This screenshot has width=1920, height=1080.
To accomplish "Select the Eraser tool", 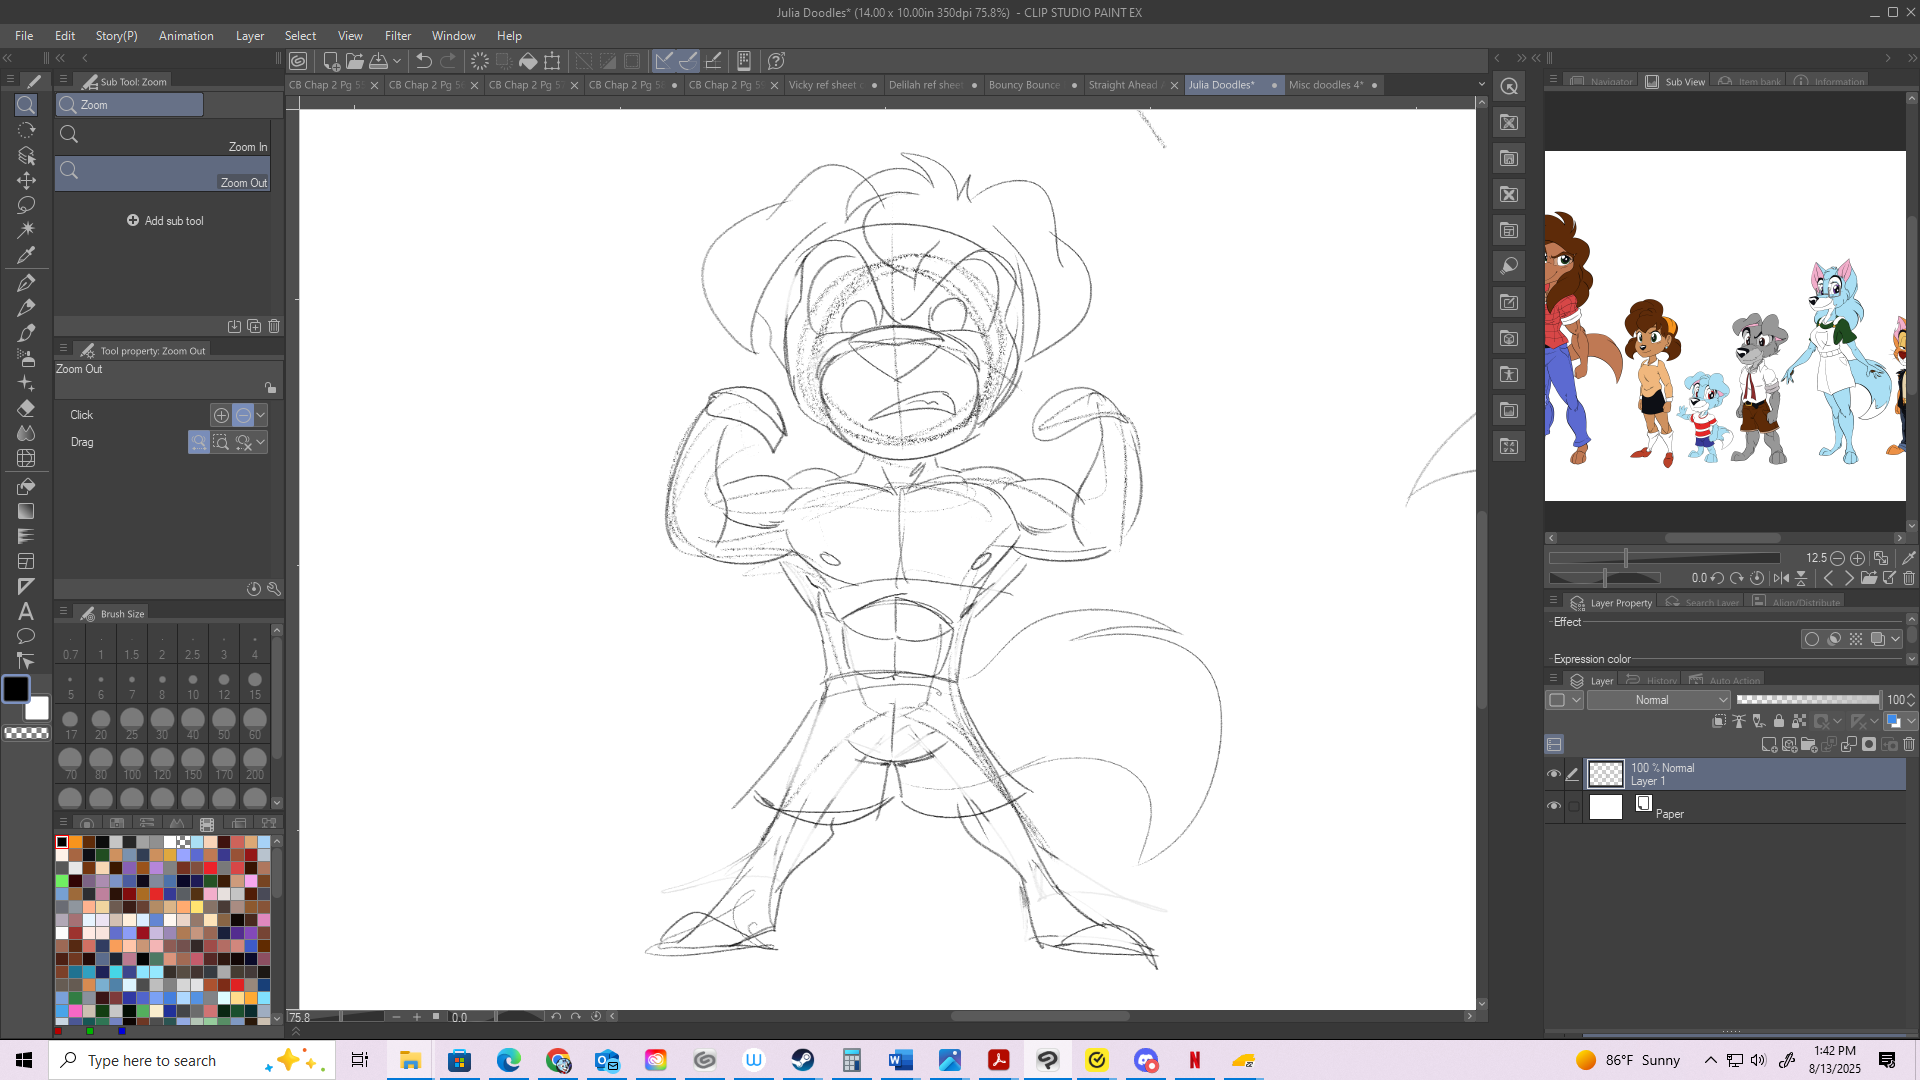I will [x=26, y=408].
